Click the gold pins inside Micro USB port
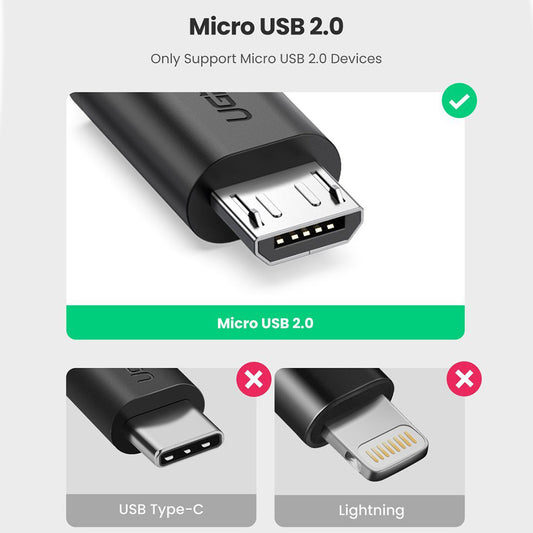This screenshot has height=533, width=533. [x=305, y=233]
